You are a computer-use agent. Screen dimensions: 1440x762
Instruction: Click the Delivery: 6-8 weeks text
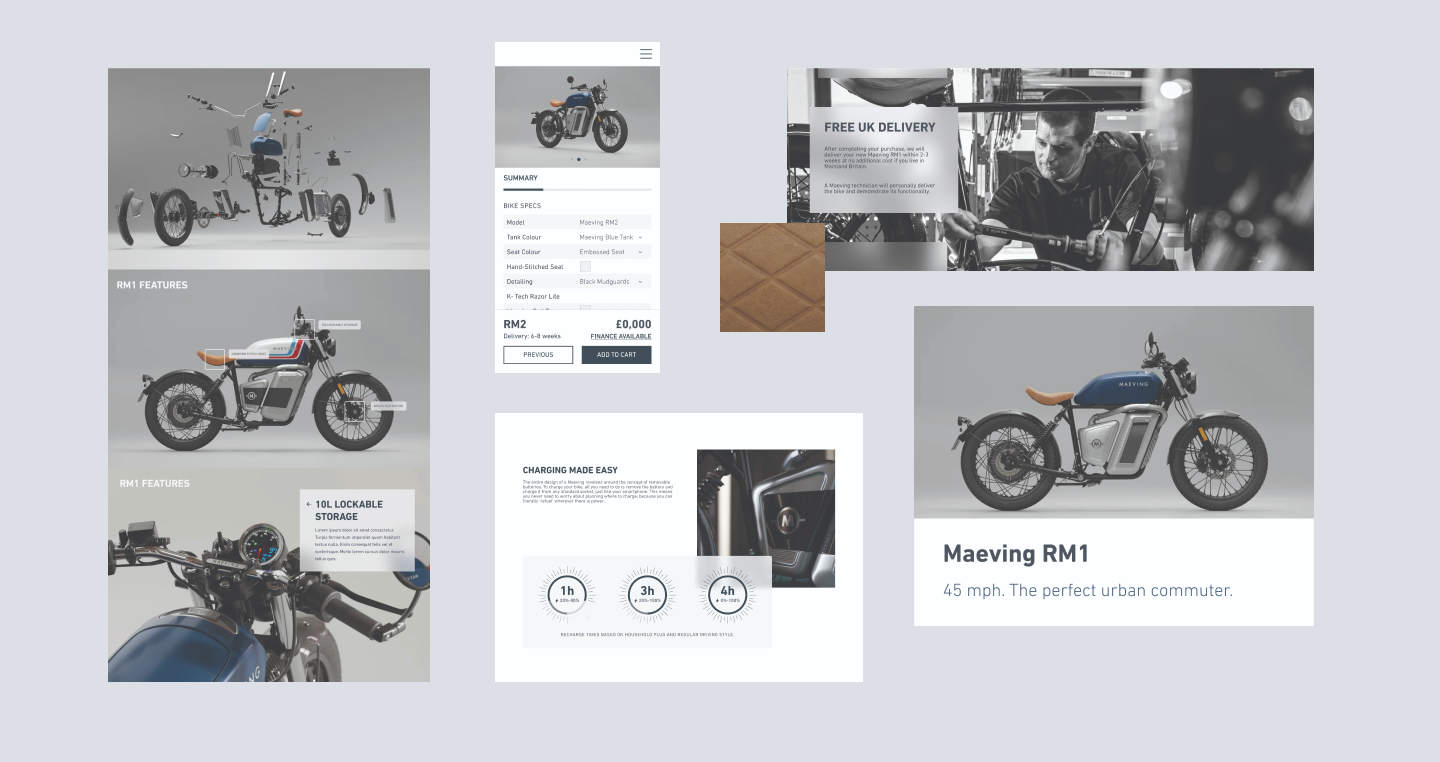pos(532,336)
